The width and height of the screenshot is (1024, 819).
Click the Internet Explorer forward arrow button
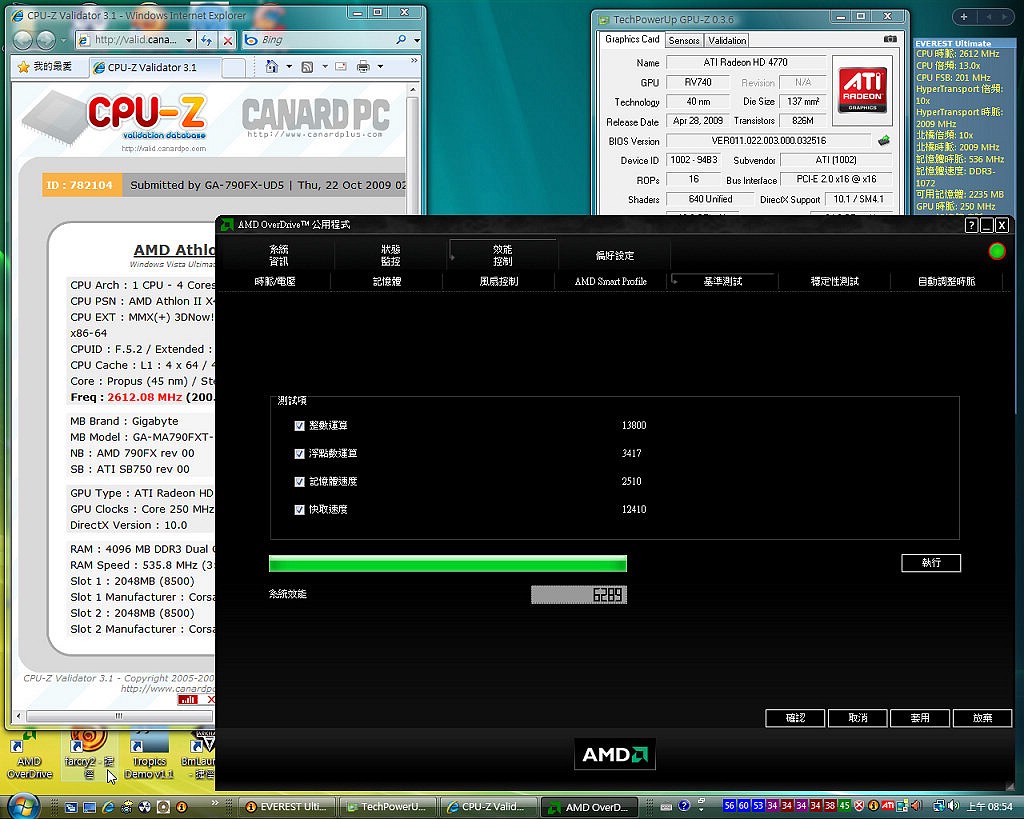(x=46, y=40)
